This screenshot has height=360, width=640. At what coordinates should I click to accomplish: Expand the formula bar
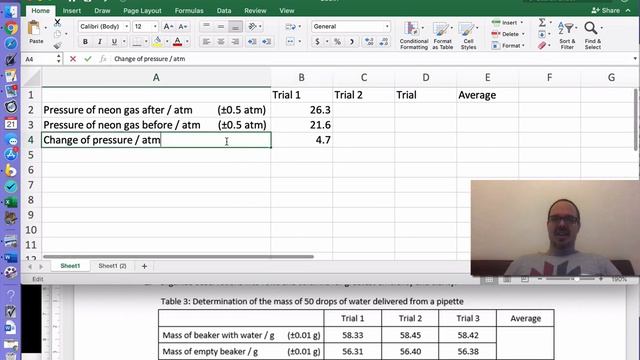pyautogui.click(x=635, y=59)
